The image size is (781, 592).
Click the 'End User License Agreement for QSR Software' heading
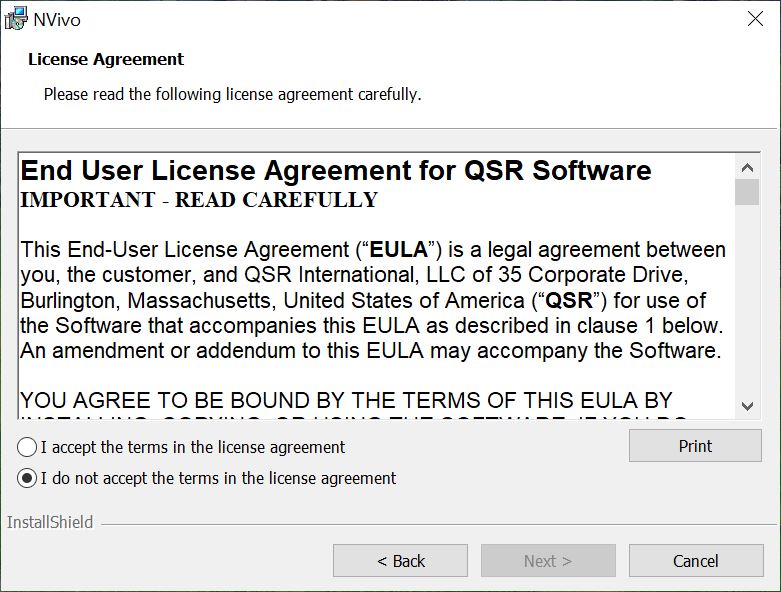(x=336, y=170)
